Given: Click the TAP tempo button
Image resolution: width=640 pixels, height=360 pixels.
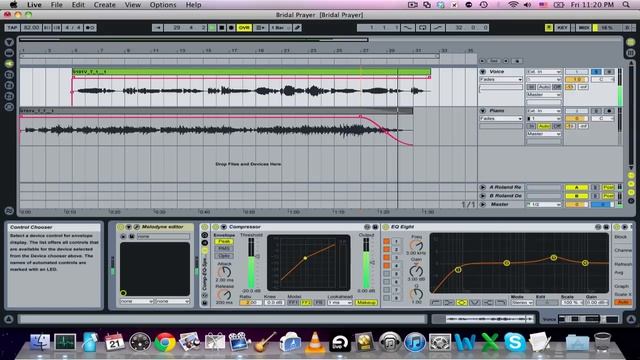Looking at the screenshot, I should coord(12,28).
